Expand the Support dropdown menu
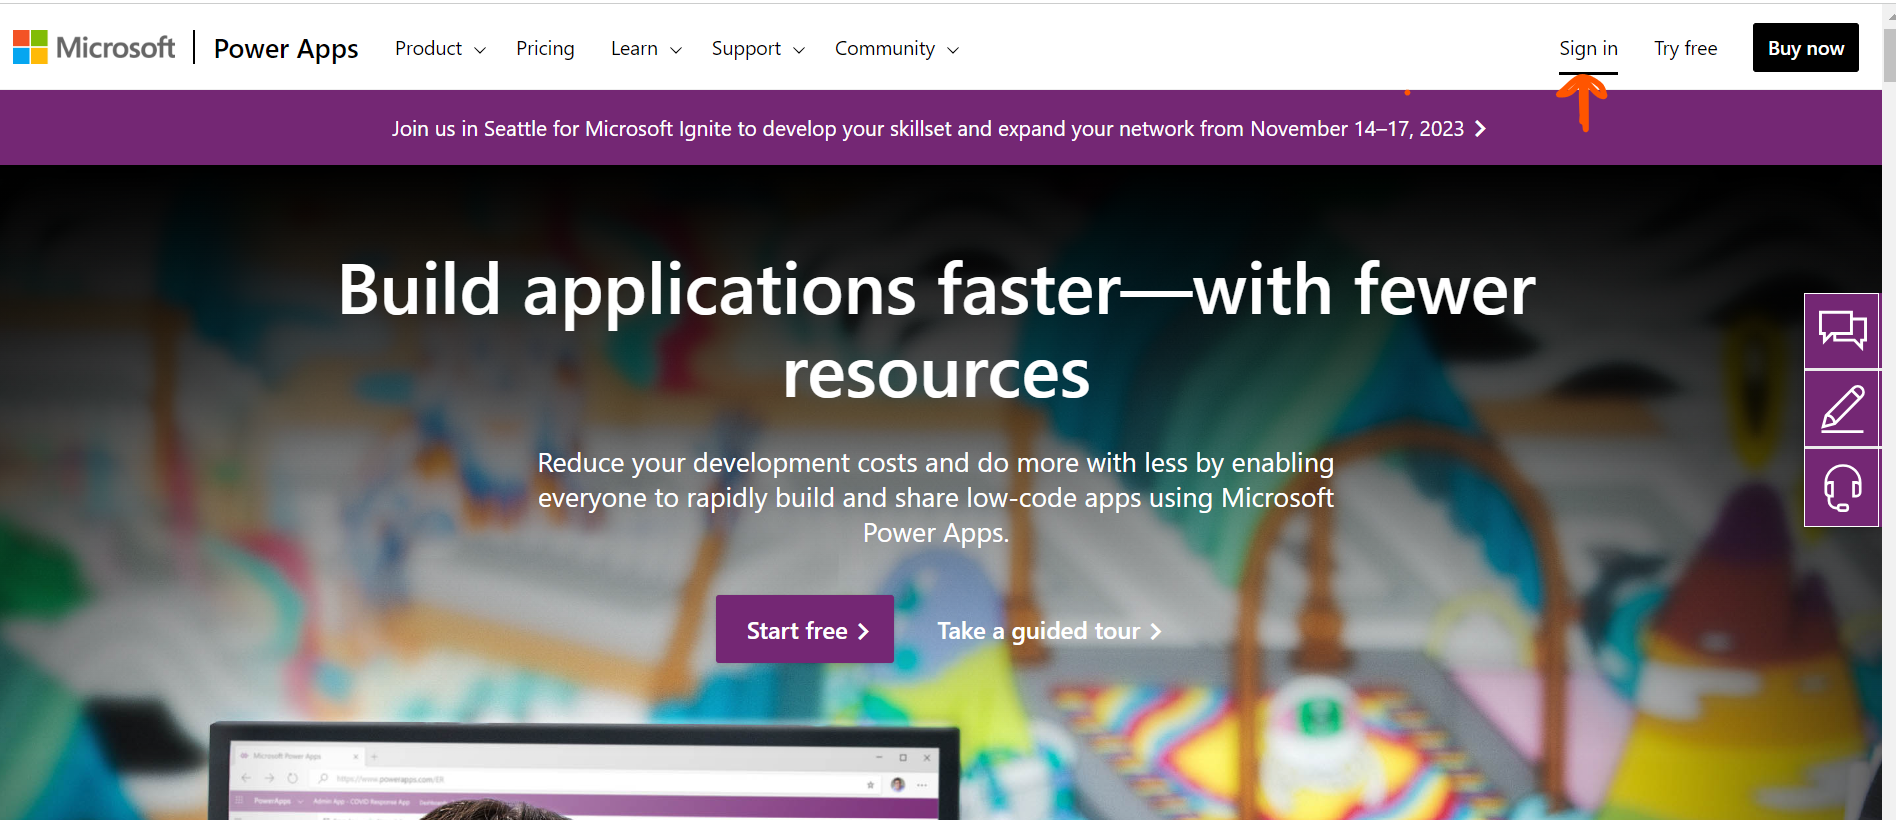This screenshot has width=1896, height=820. (x=758, y=48)
